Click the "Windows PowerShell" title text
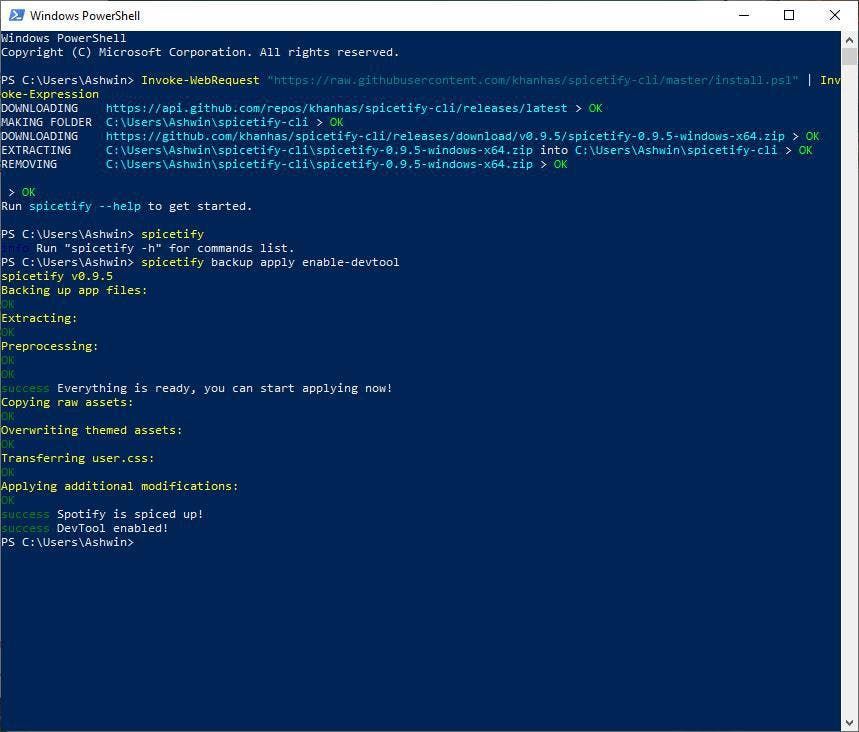859x732 pixels. [x=85, y=16]
